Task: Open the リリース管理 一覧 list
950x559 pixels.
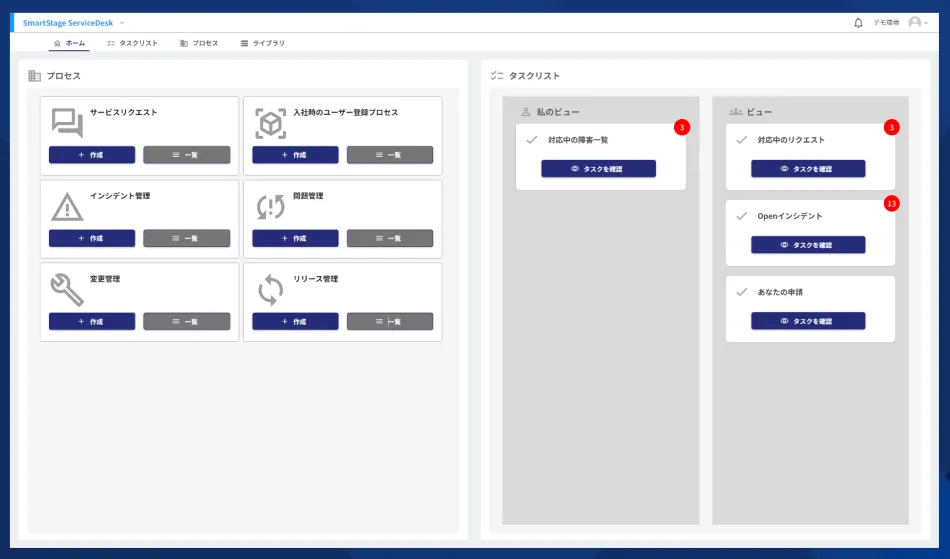Action: pos(390,322)
